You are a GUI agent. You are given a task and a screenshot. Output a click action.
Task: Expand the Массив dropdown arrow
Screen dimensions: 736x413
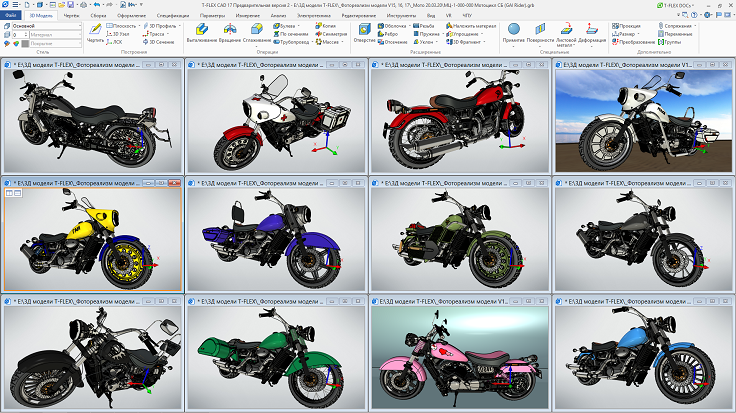click(x=342, y=42)
